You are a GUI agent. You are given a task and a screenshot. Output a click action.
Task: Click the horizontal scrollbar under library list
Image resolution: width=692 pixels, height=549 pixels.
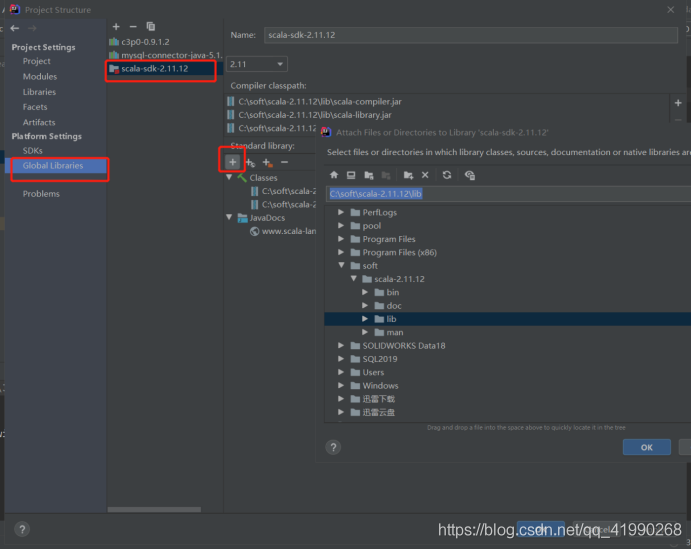[154, 509]
